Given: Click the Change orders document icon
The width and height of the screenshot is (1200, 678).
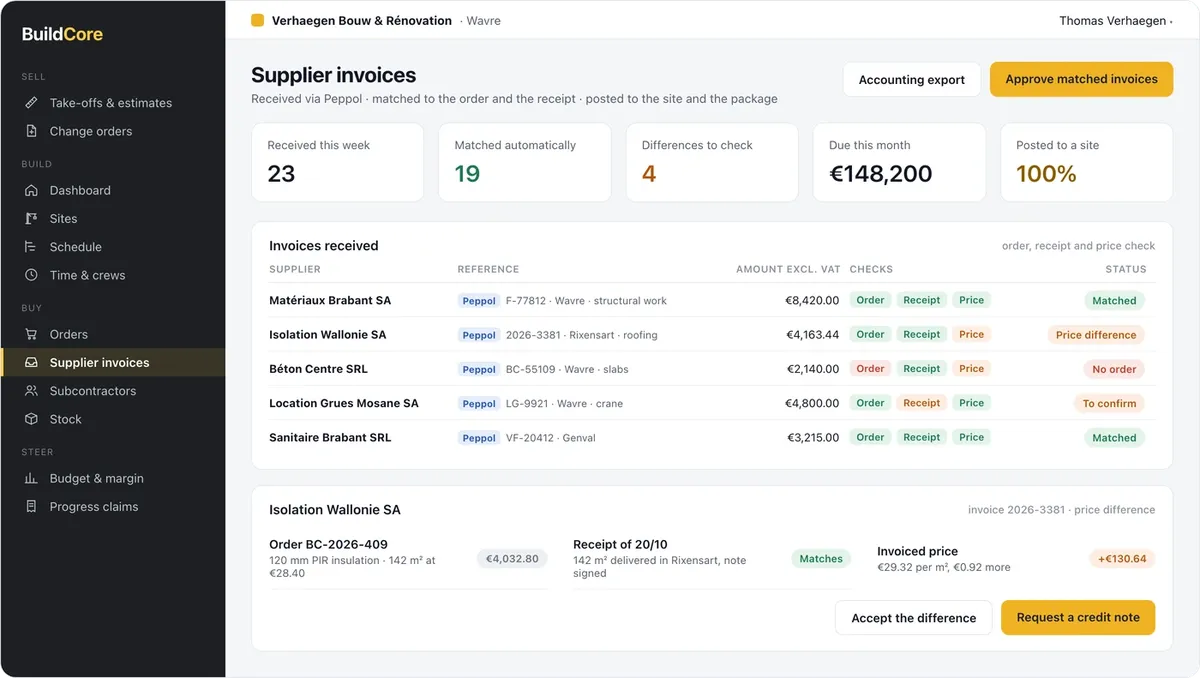Looking at the screenshot, I should click(31, 131).
